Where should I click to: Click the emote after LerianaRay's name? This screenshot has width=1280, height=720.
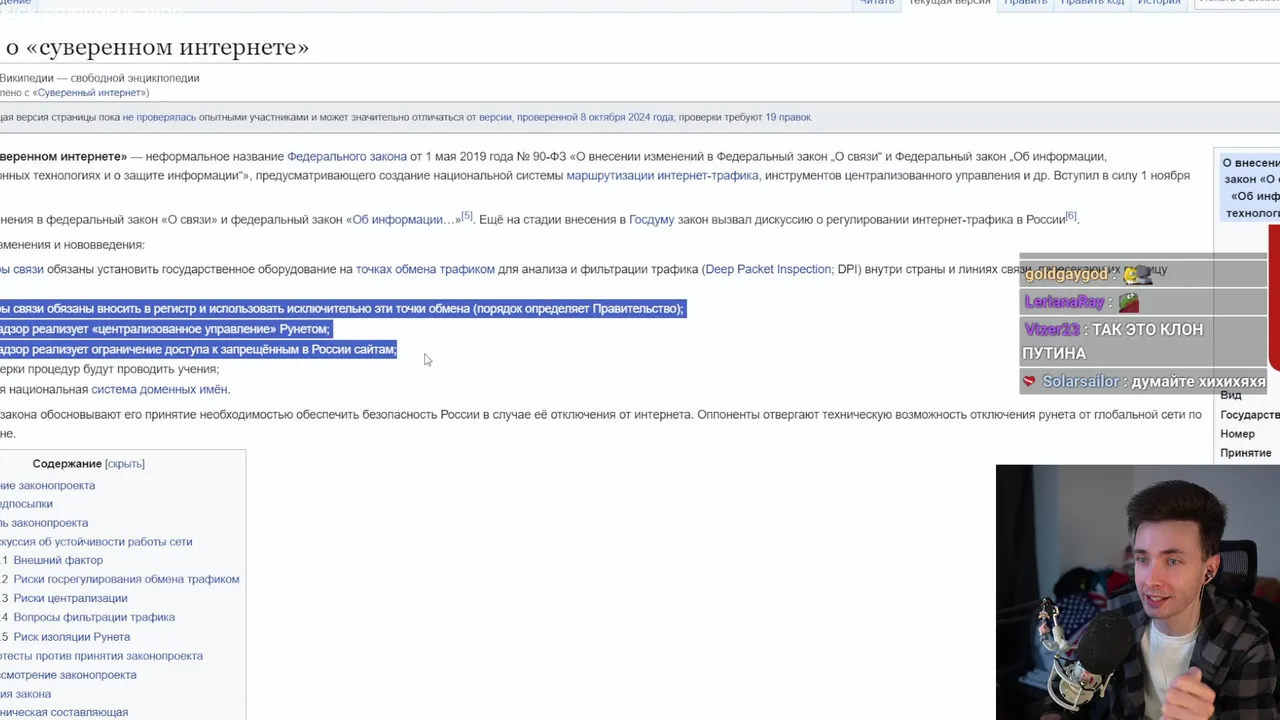[x=1128, y=302]
